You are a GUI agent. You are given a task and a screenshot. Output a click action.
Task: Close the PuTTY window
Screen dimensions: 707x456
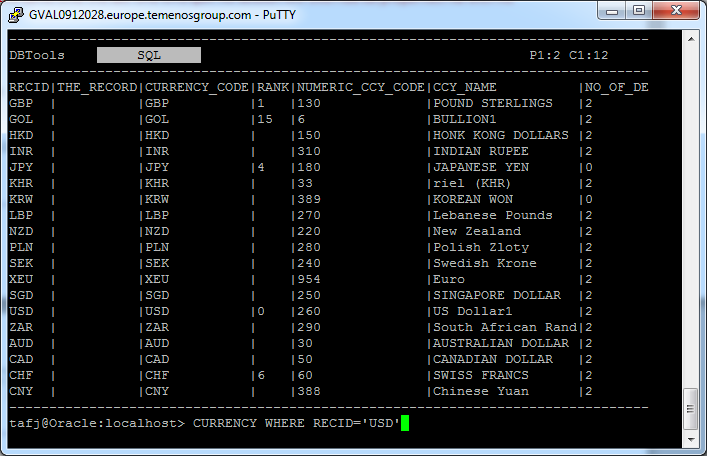point(676,10)
